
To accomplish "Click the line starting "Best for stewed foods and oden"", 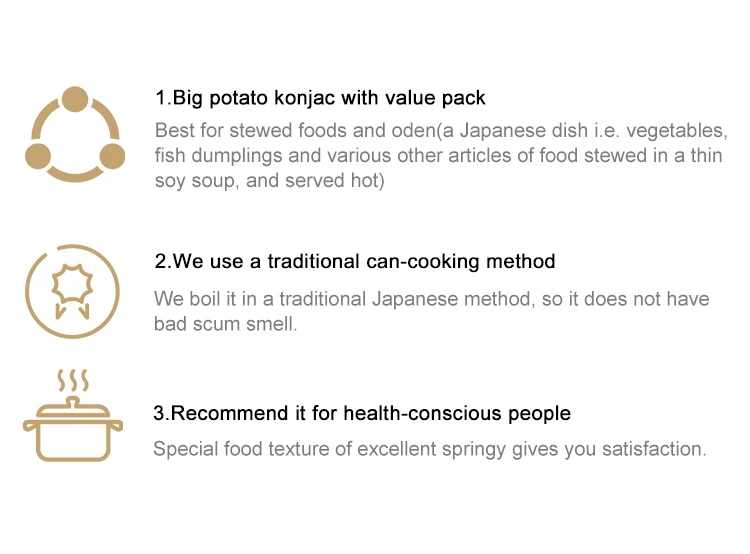I will [x=440, y=131].
